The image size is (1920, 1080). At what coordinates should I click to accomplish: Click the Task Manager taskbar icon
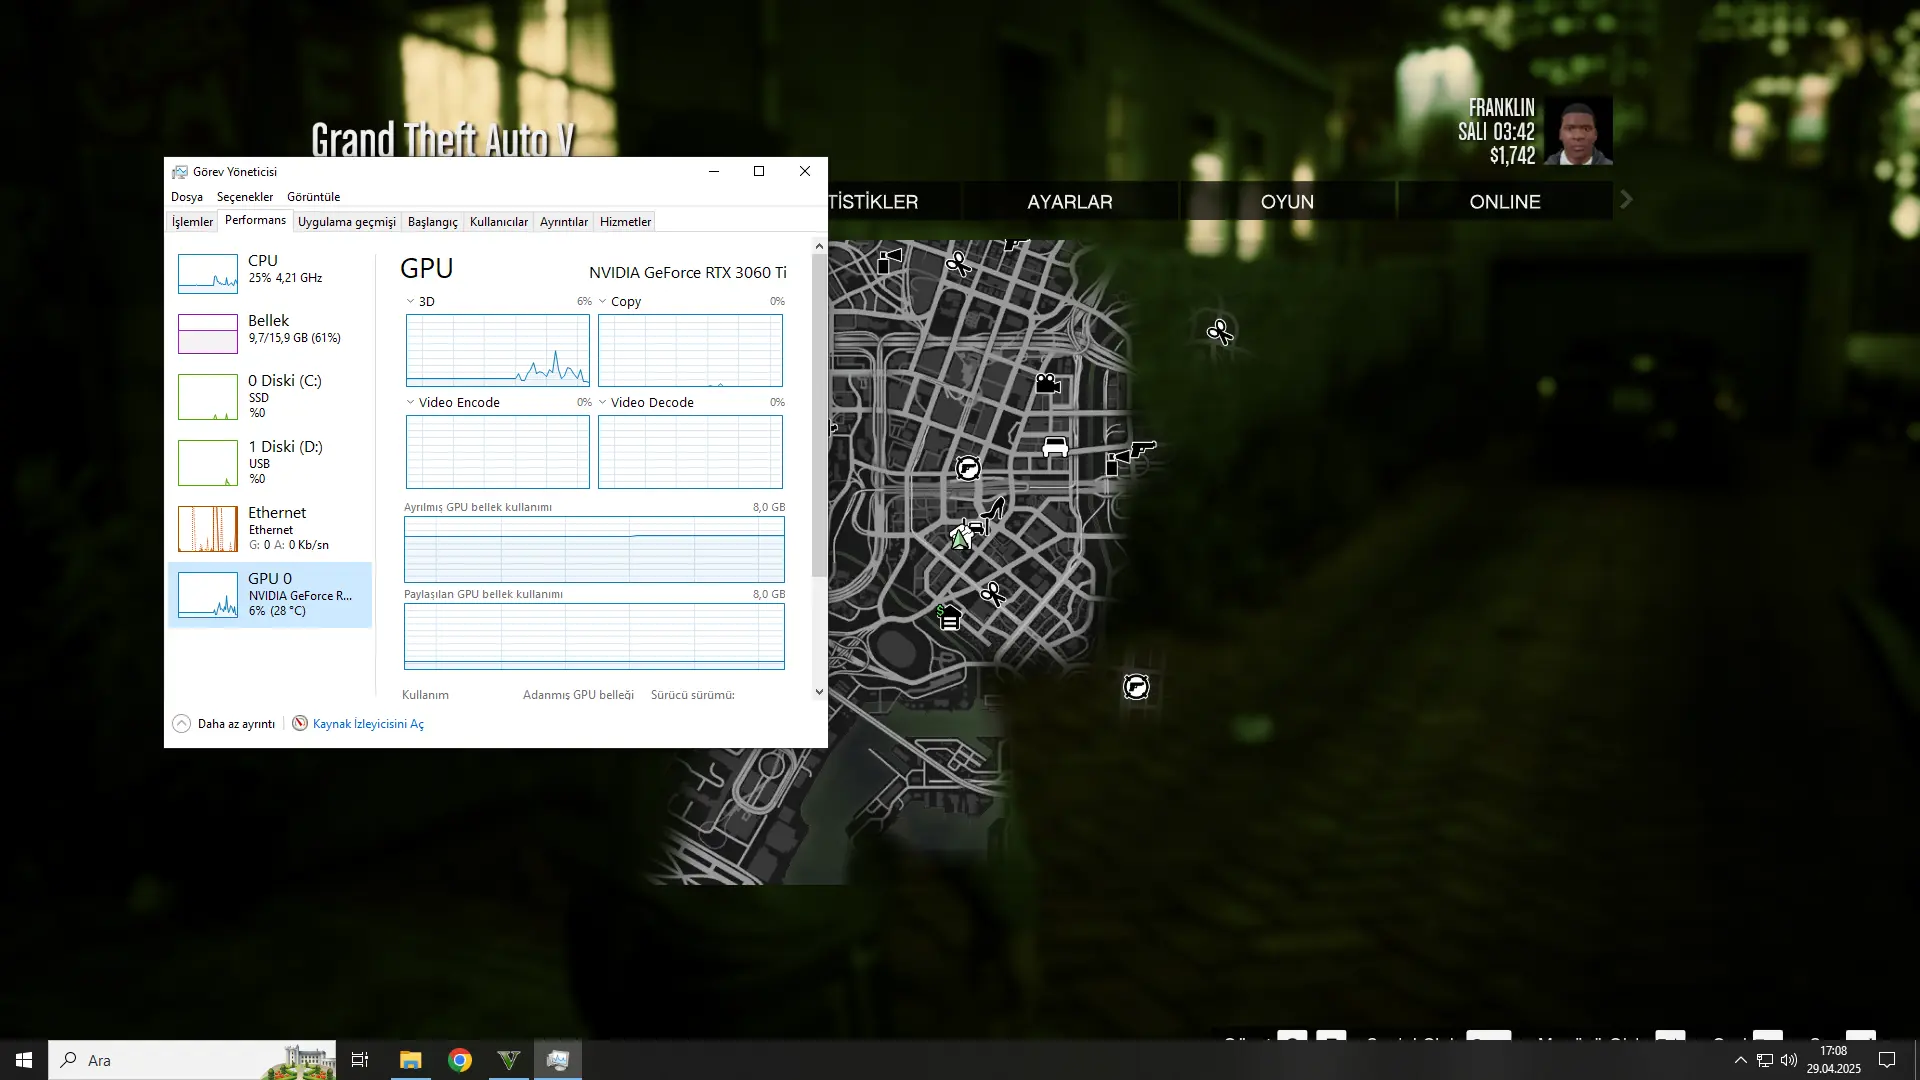coord(558,1060)
